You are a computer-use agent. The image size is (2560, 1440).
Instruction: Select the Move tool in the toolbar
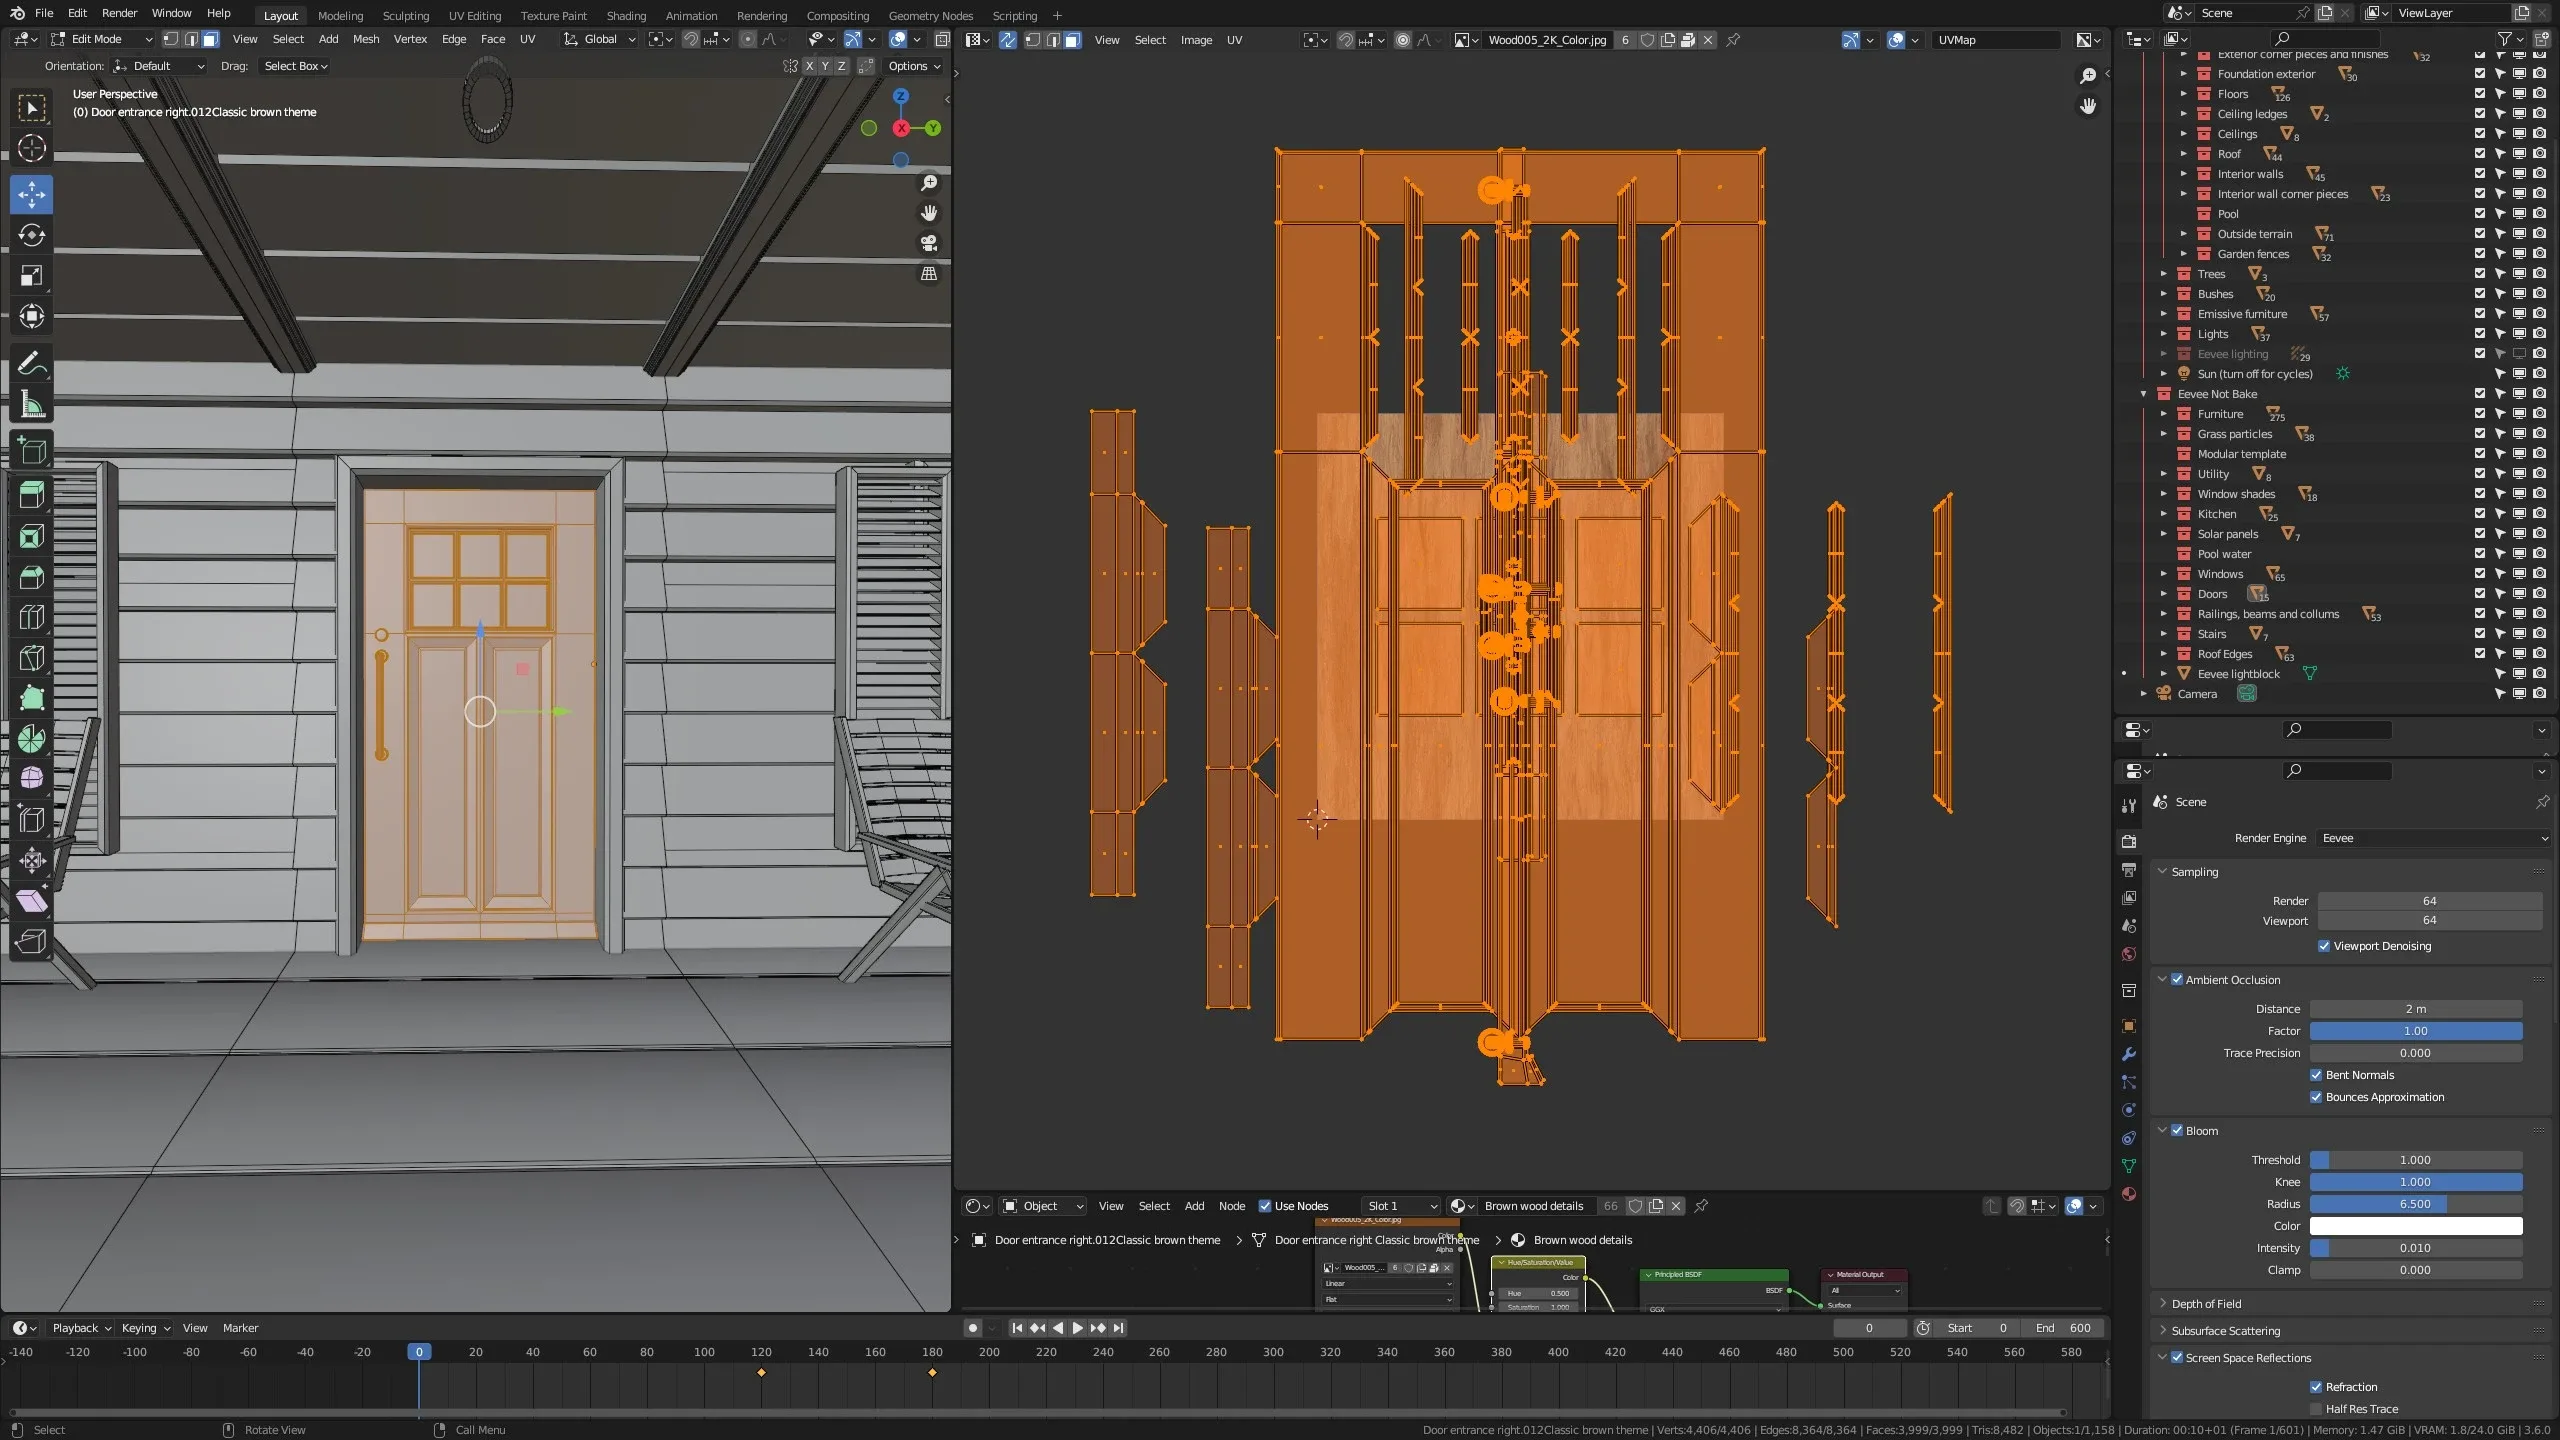[x=31, y=194]
